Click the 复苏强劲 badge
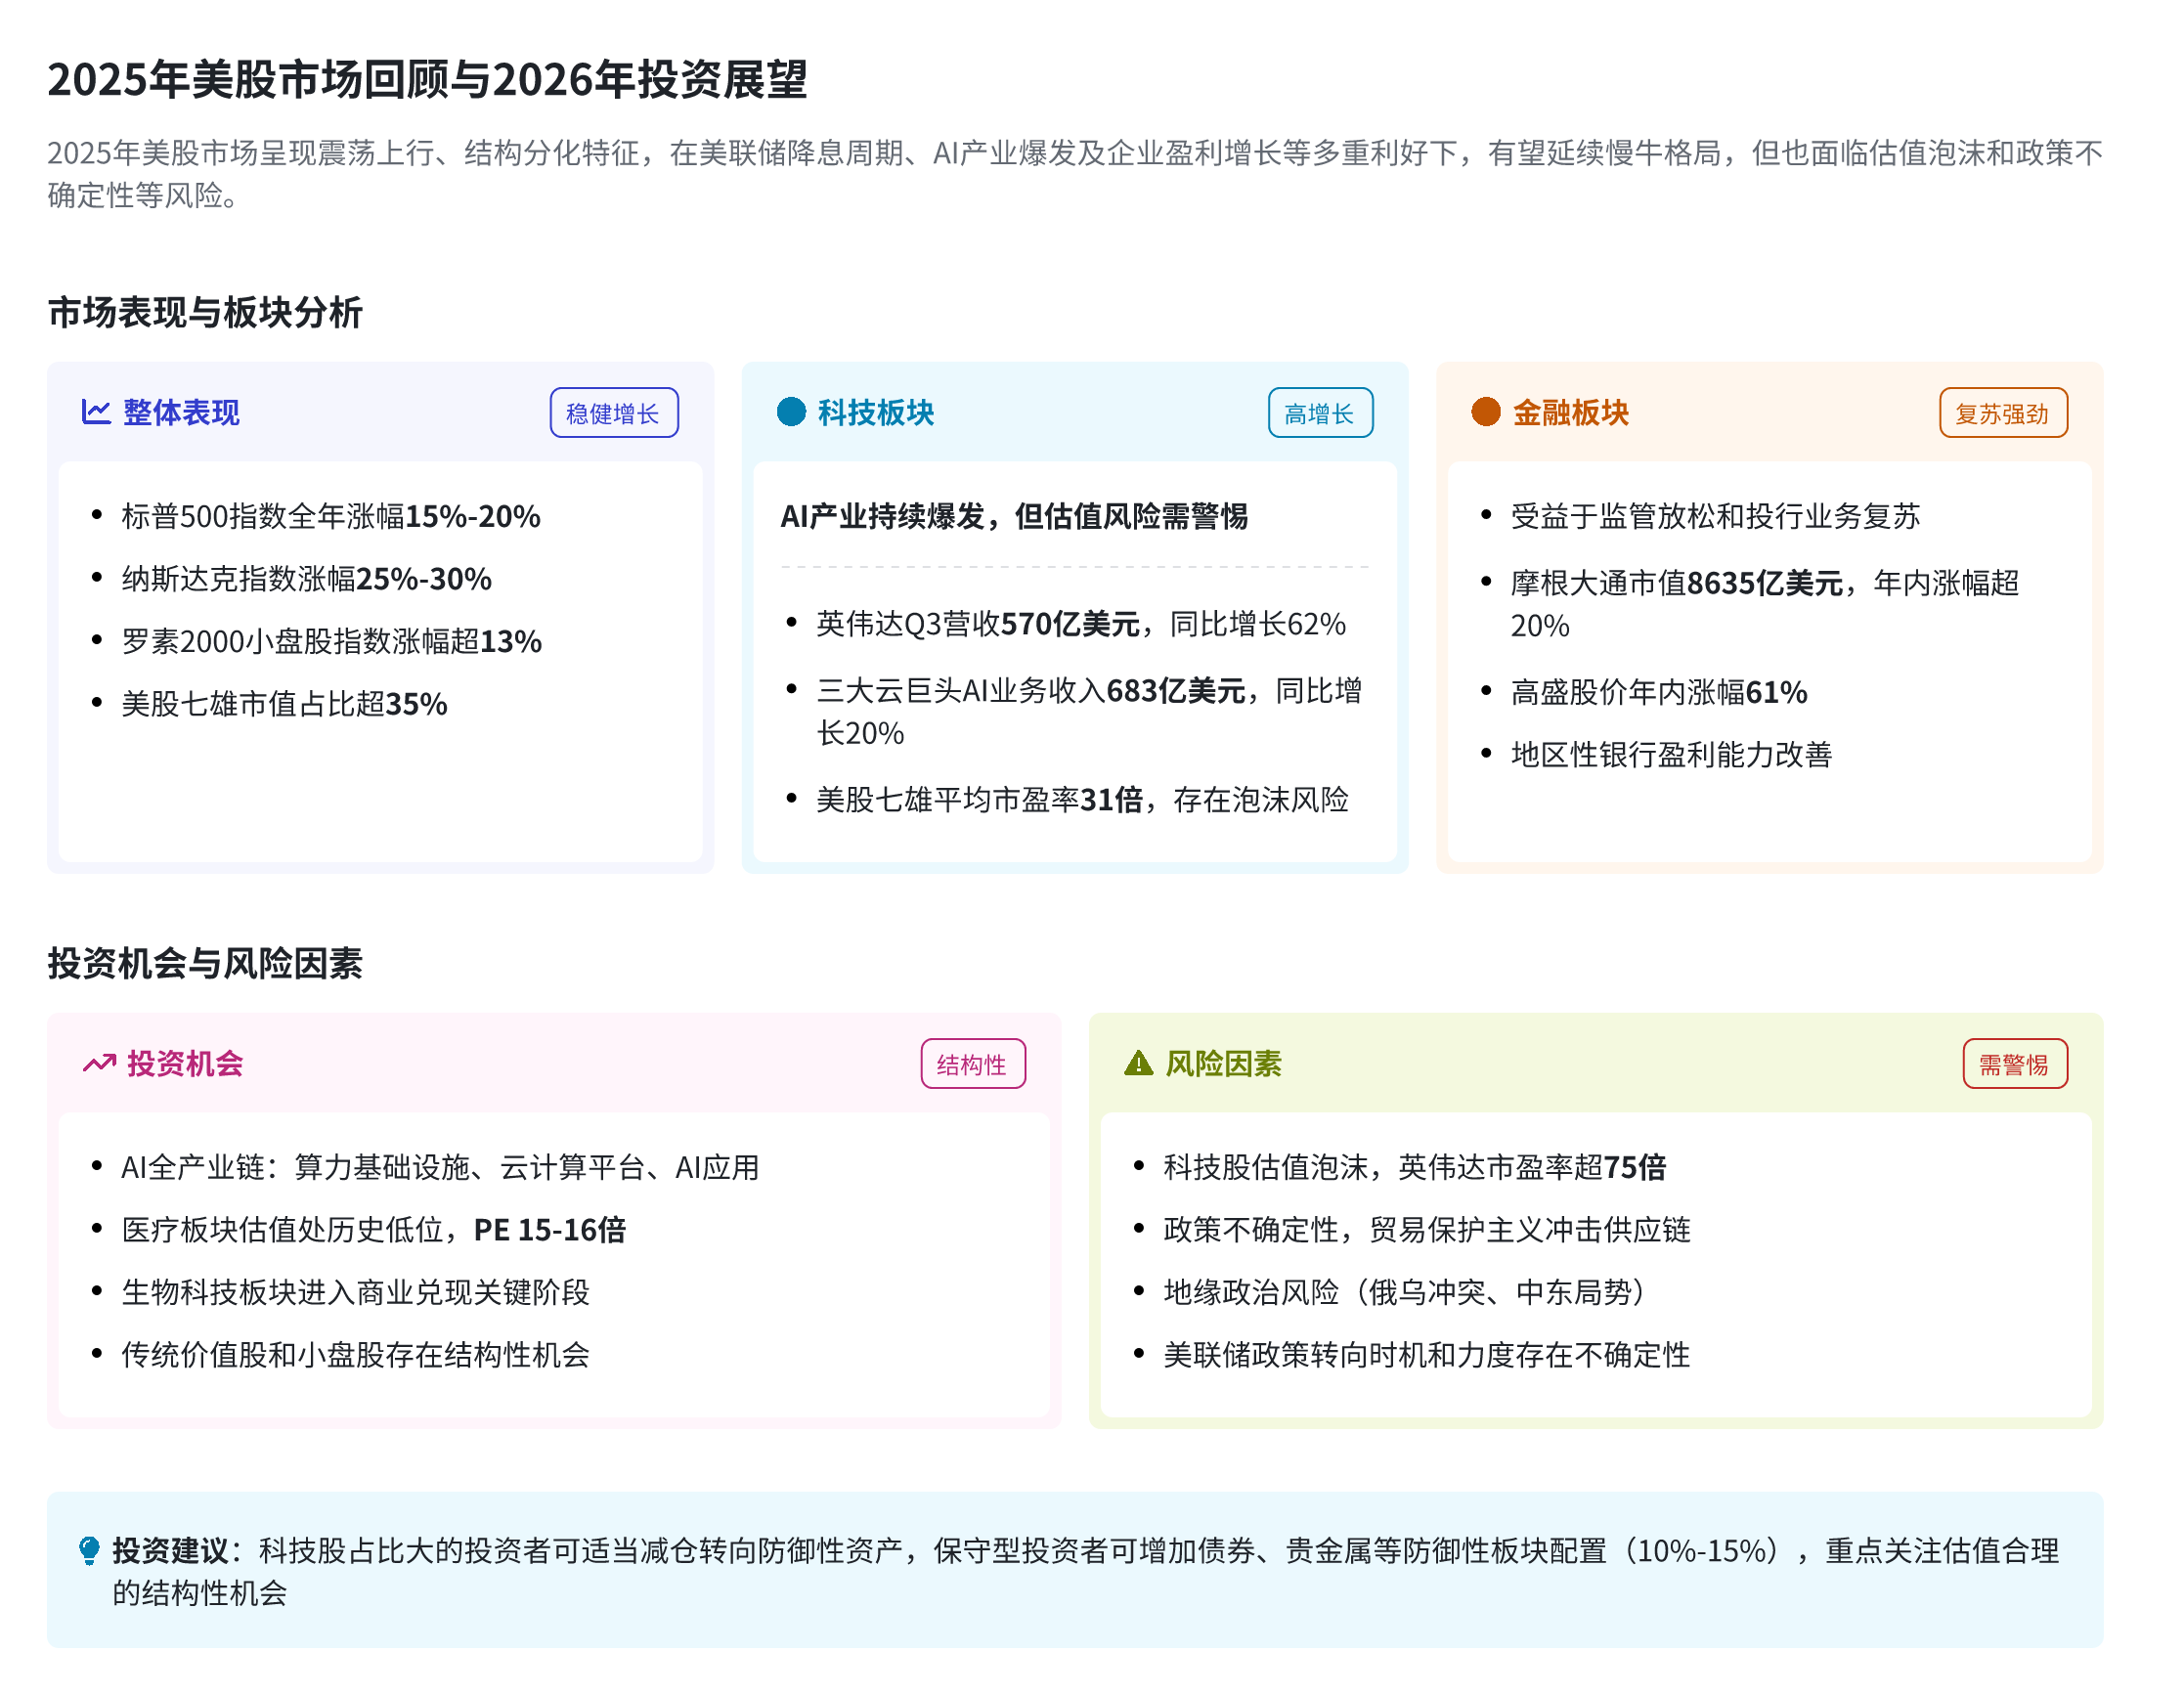Screen dimensions: 2184x1695 pyautogui.click(x=2004, y=413)
